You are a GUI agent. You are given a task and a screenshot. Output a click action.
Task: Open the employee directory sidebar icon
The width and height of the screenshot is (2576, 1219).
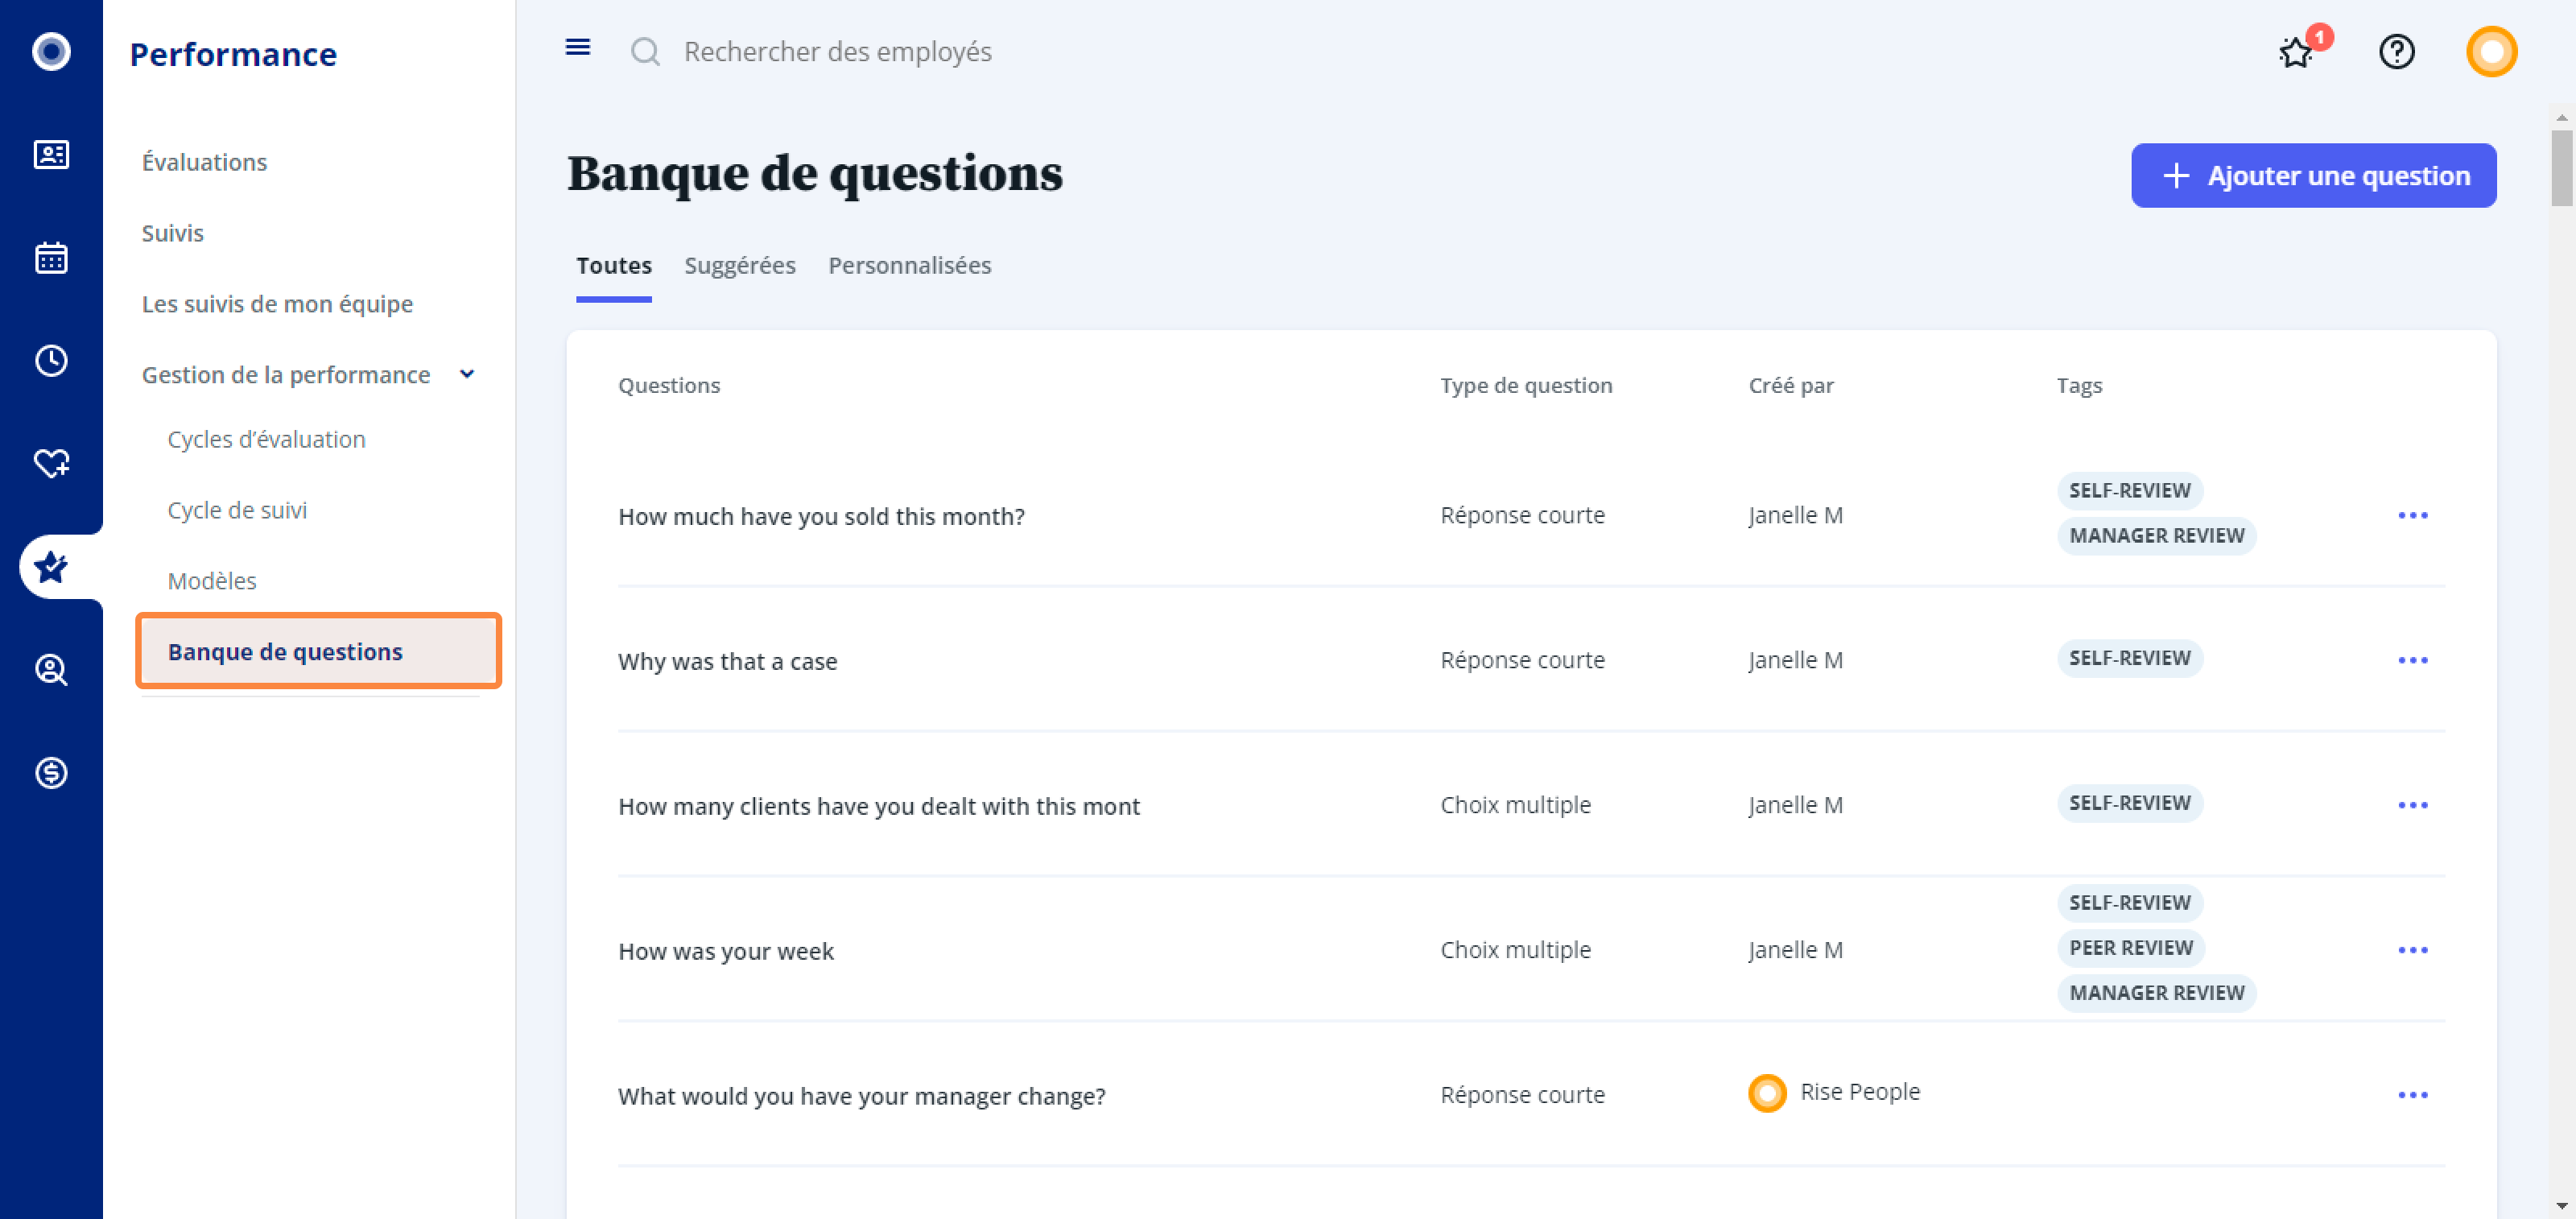click(51, 154)
